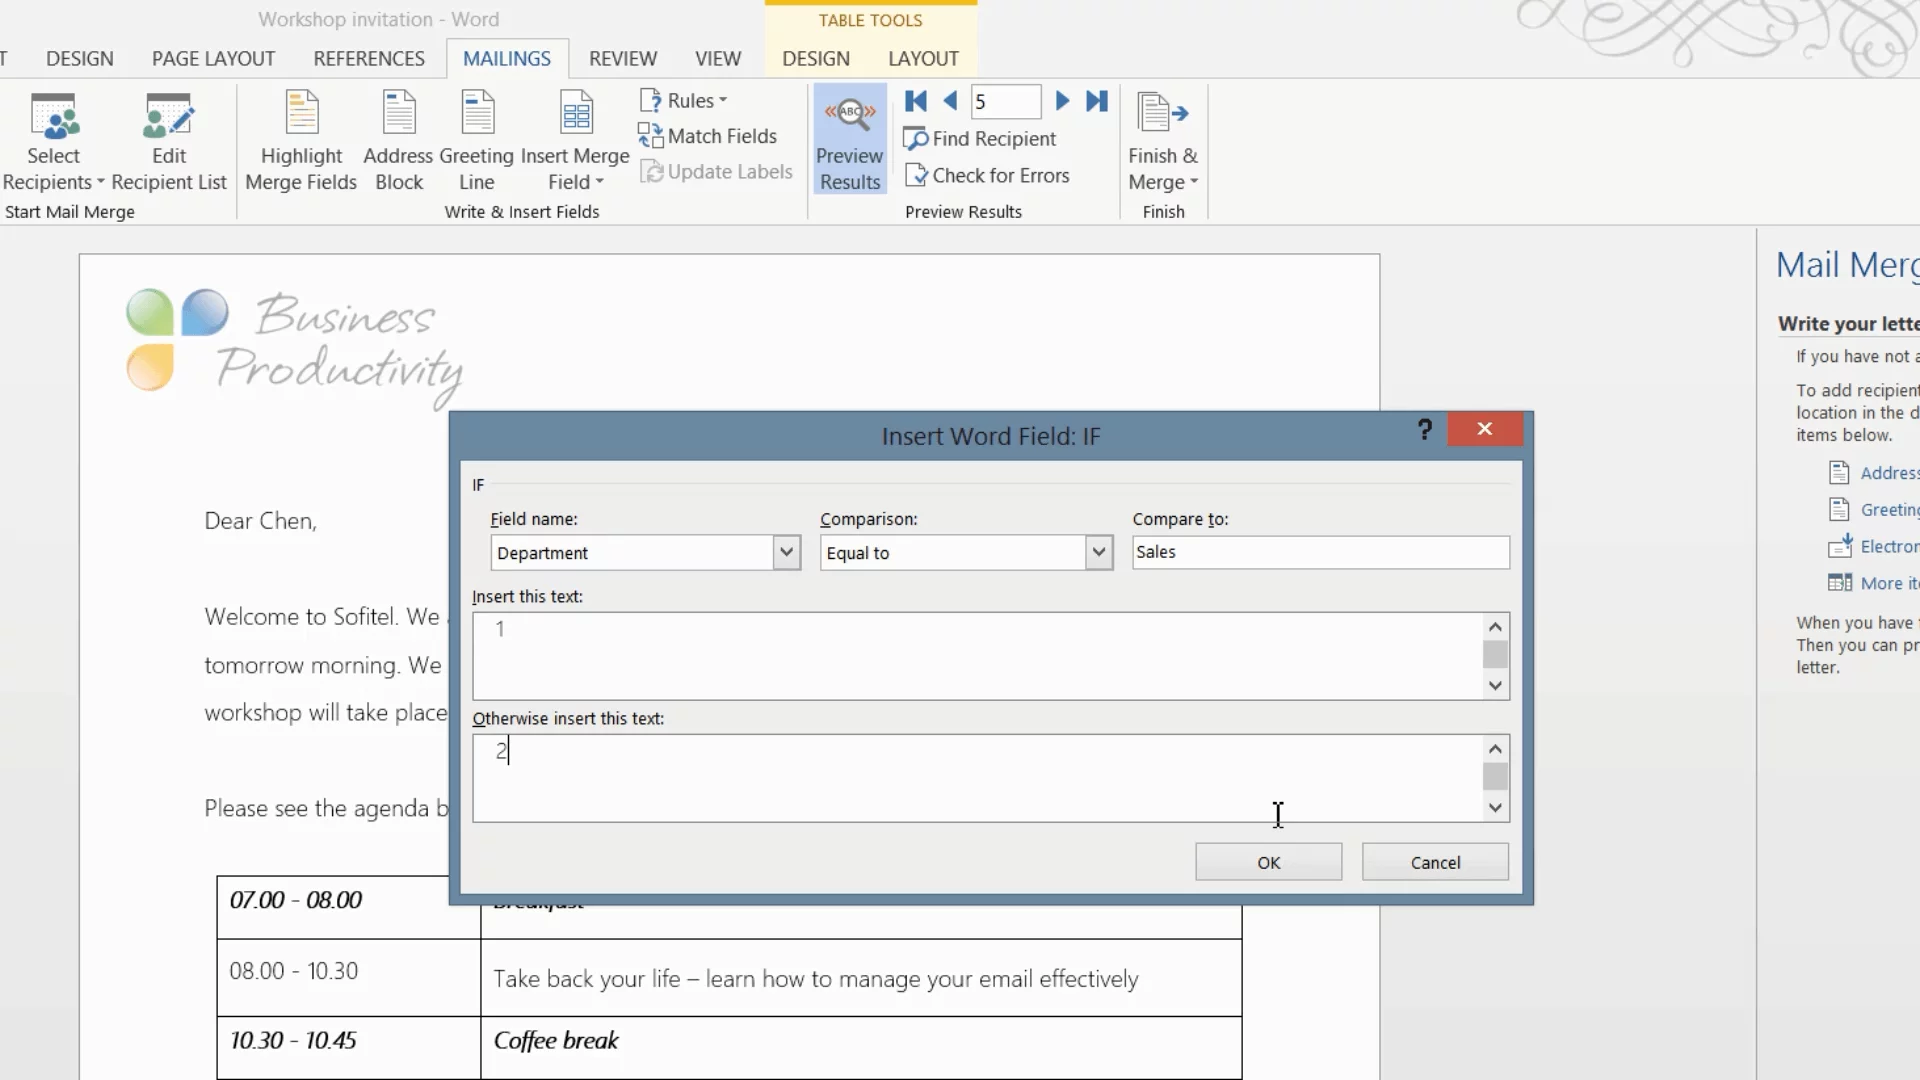Expand the Comparison dropdown
The image size is (1920, 1080).
[1098, 552]
